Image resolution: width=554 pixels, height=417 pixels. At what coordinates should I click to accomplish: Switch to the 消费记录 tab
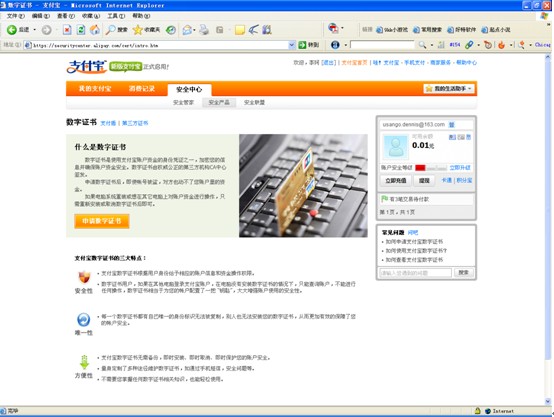coord(142,89)
